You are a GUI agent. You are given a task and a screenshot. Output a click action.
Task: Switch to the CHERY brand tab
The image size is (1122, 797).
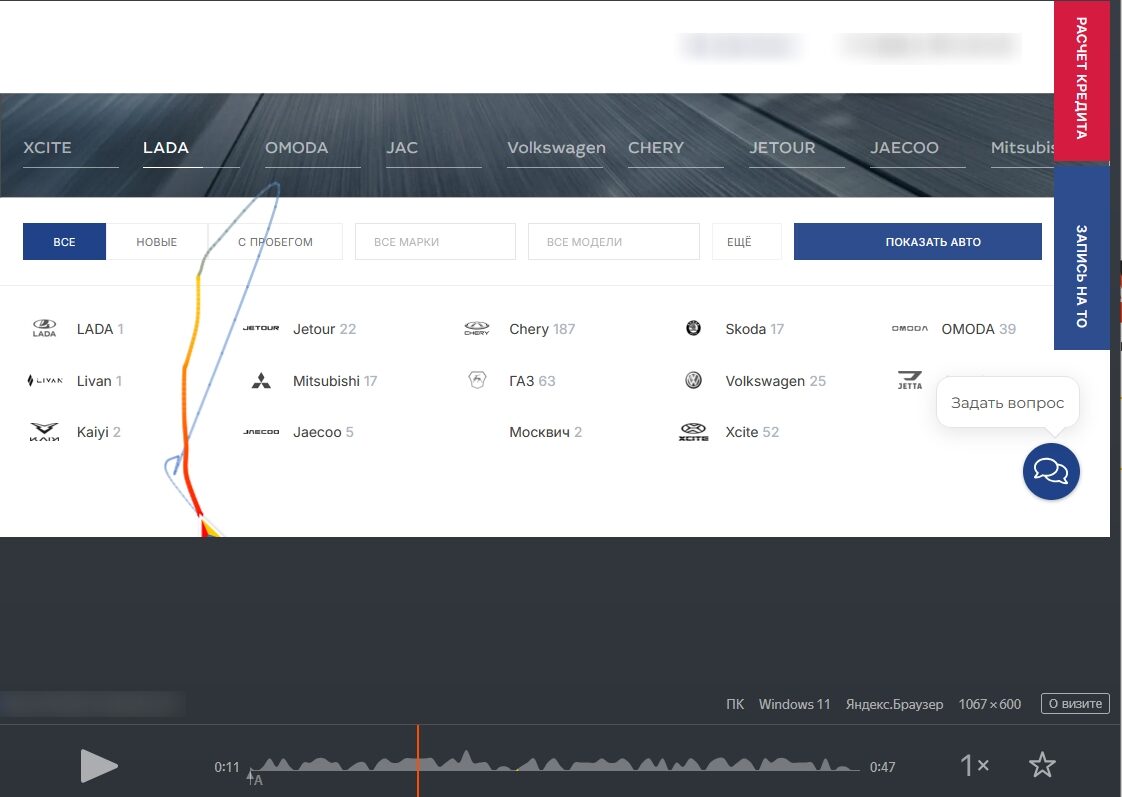pos(656,148)
